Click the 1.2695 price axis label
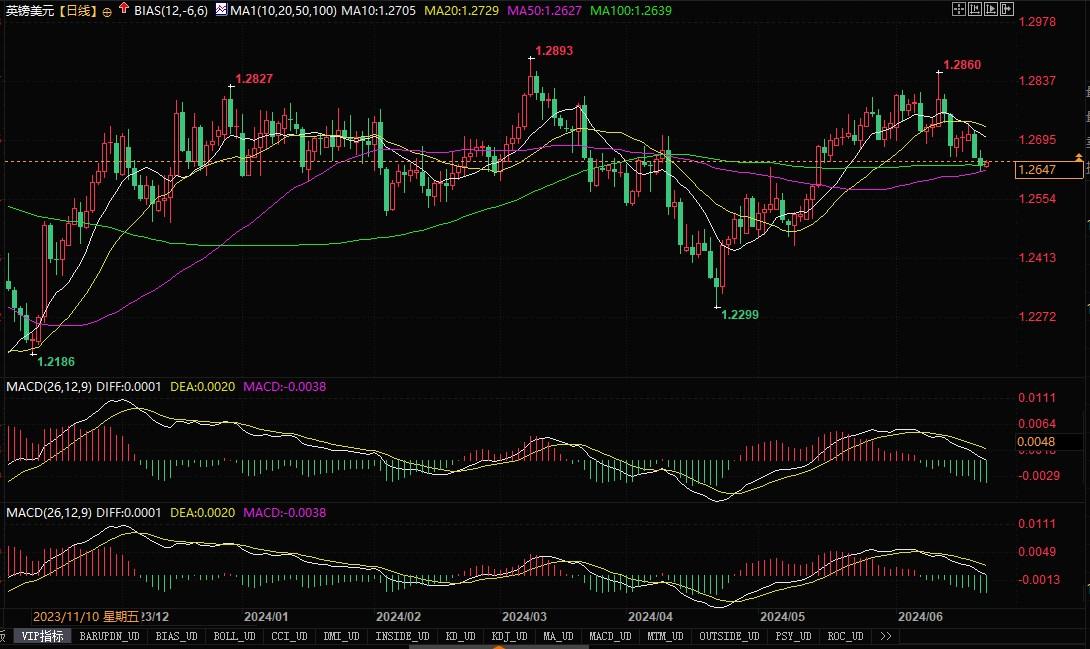The height and width of the screenshot is (649, 1090). 1036,140
